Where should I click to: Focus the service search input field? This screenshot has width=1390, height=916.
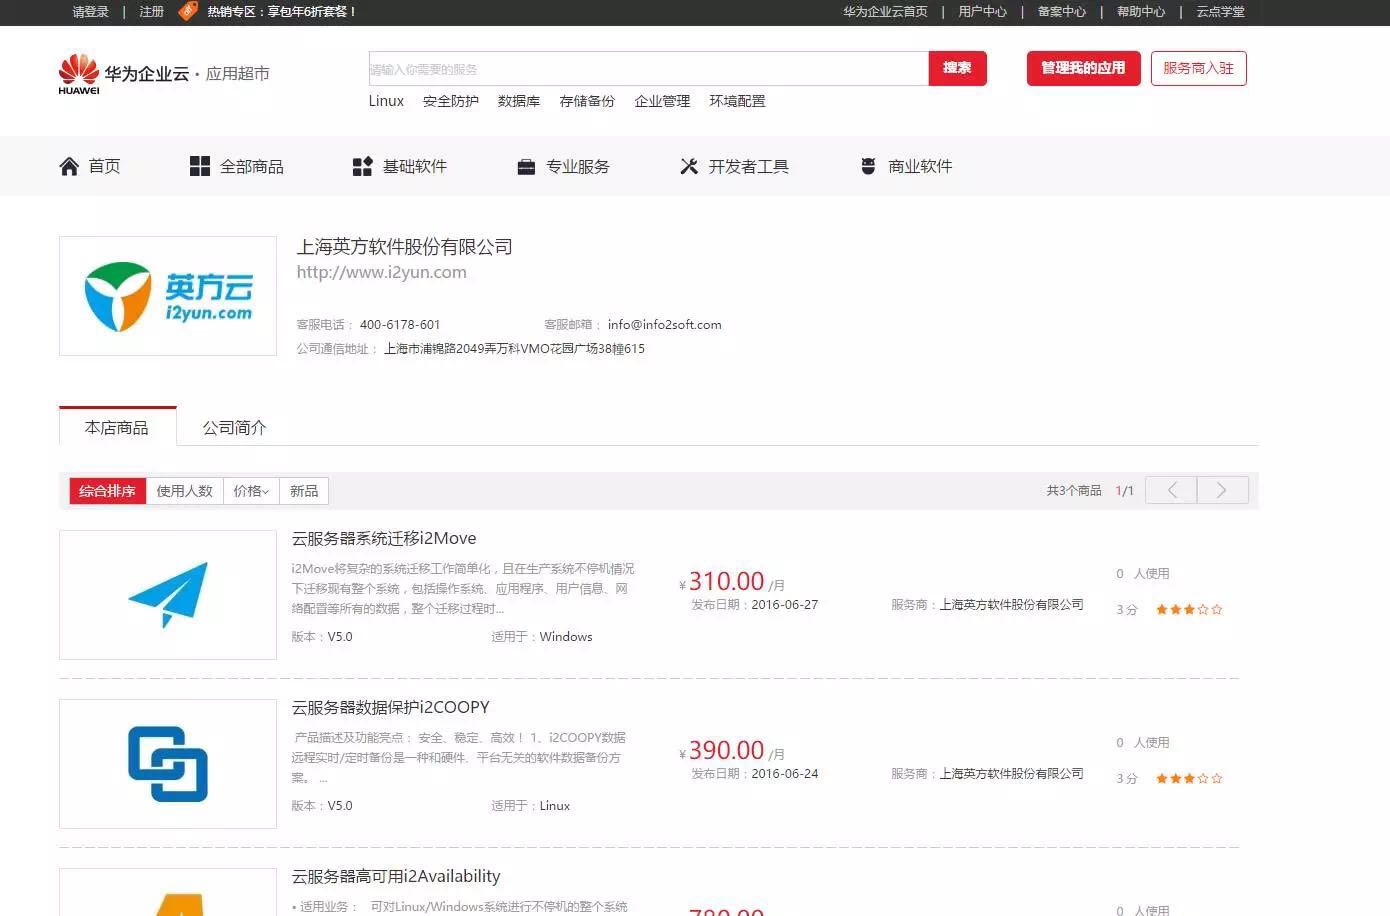pyautogui.click(x=648, y=68)
